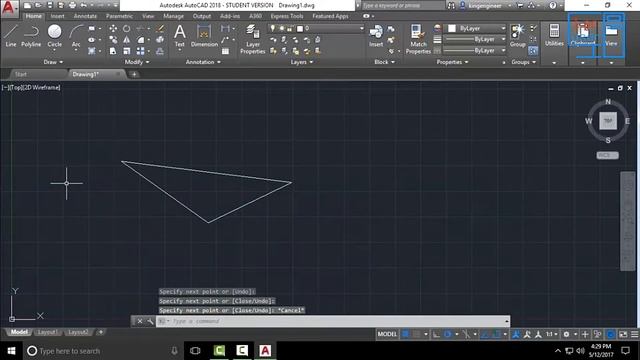Viewport: 640px width, 360px height.
Task: Click the Stretch tool in Modify panel
Action: pos(113,51)
